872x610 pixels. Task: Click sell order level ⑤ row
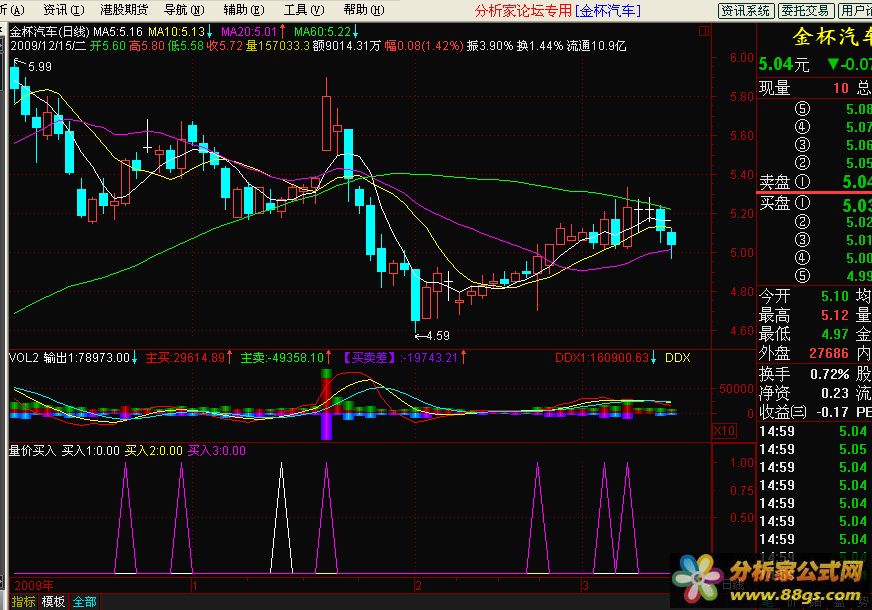815,108
